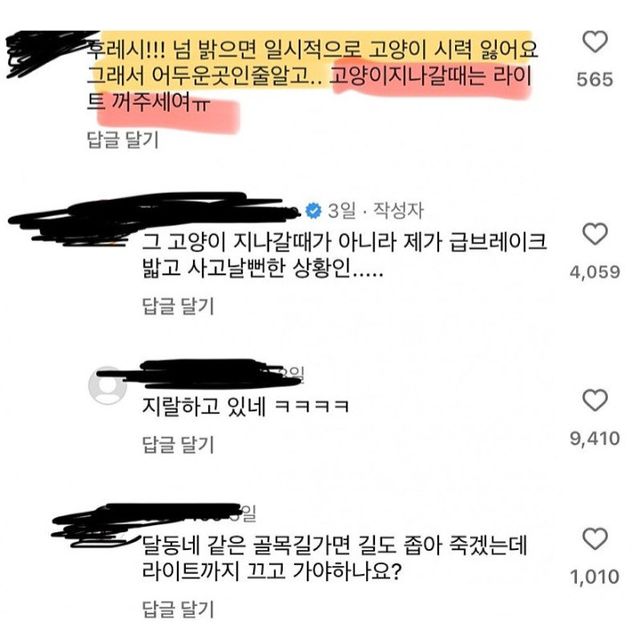This screenshot has height=637, width=640.
Task: Click 답글 달기 below the 라이트까지 끄고 comment
Action: pyautogui.click(x=178, y=609)
